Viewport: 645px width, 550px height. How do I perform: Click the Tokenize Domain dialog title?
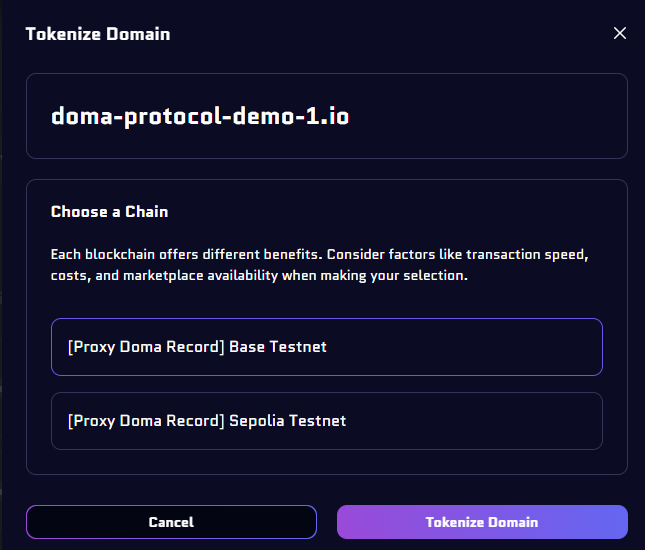(98, 34)
